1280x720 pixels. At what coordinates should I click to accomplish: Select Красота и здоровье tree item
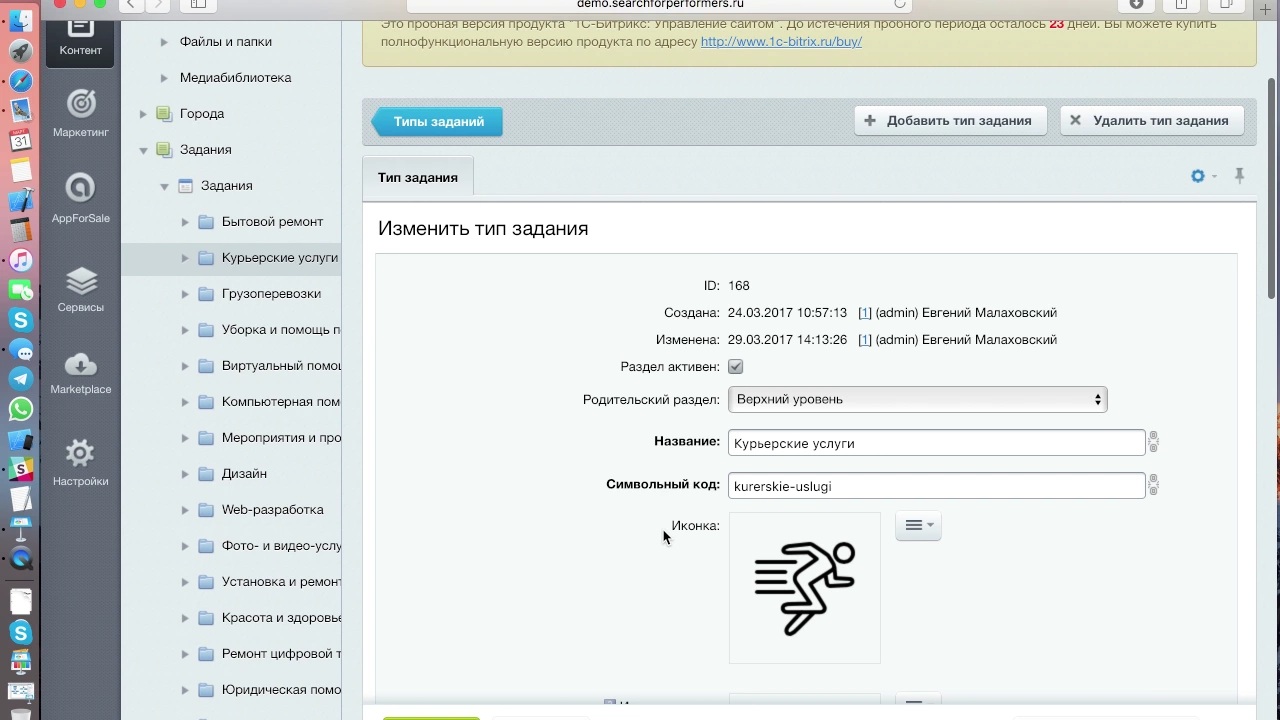(x=281, y=618)
